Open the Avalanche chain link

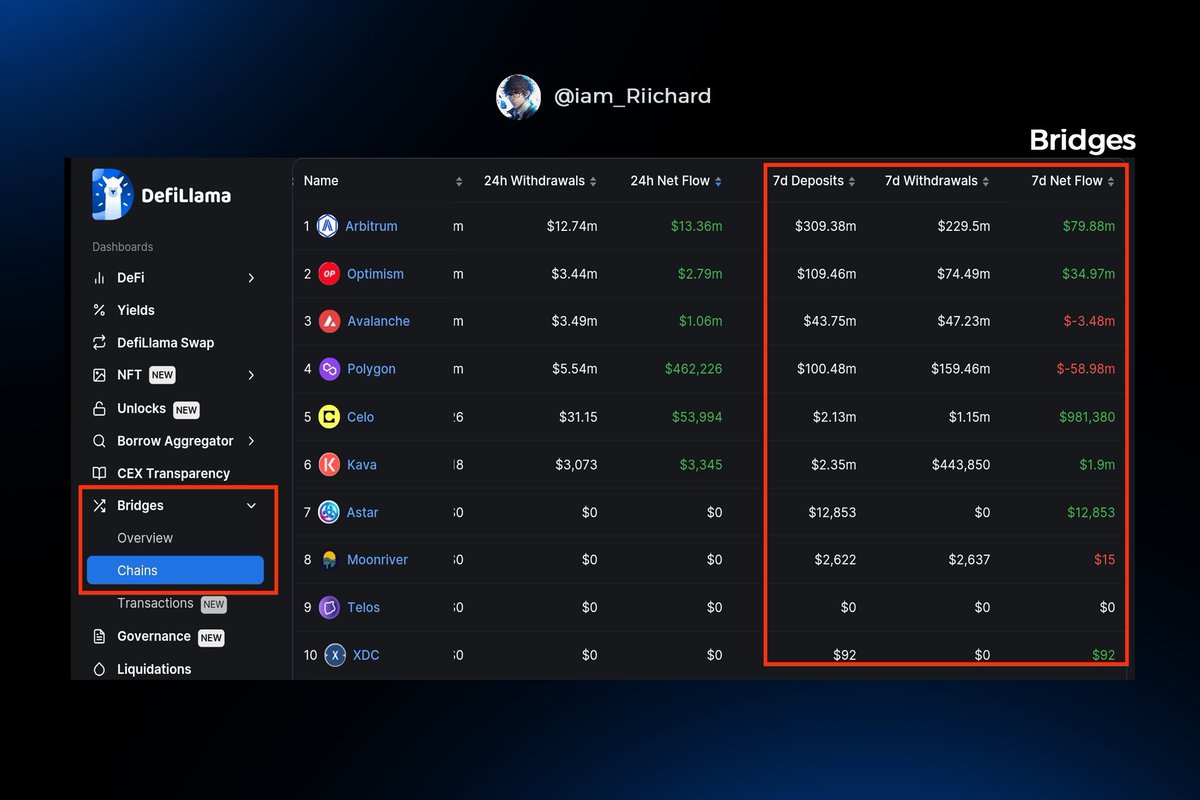point(379,321)
